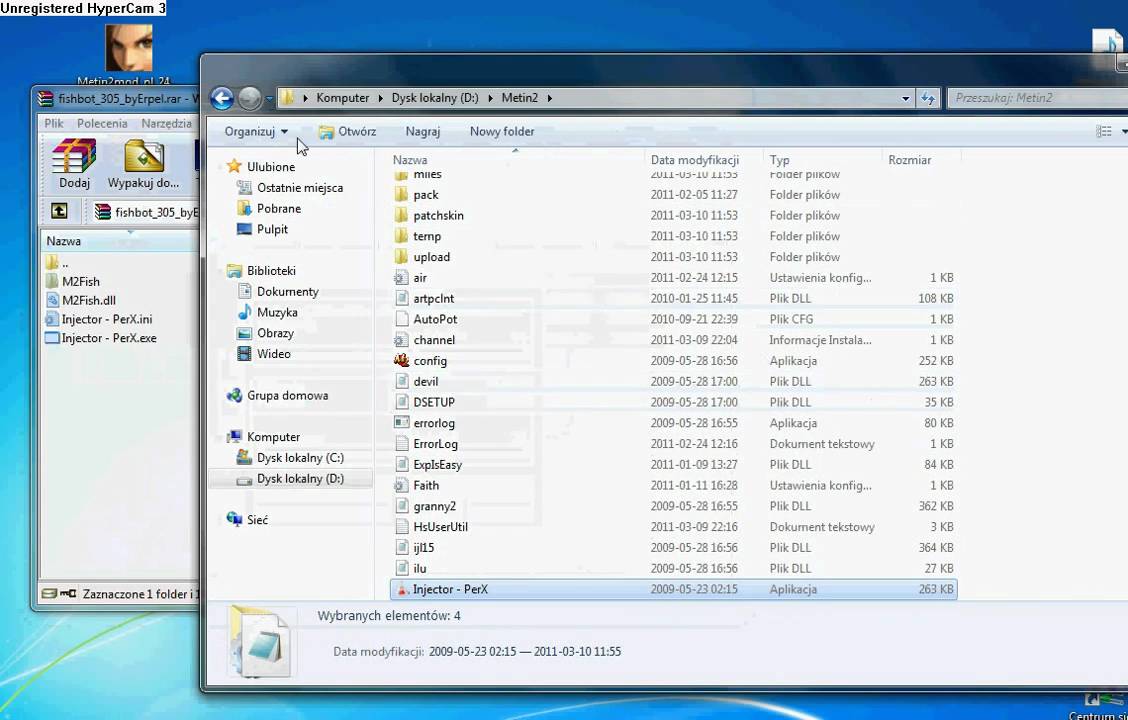Screen dimensions: 1128x720
Task: Select the Injector - PerX application icon in Explorer
Action: pos(401,589)
